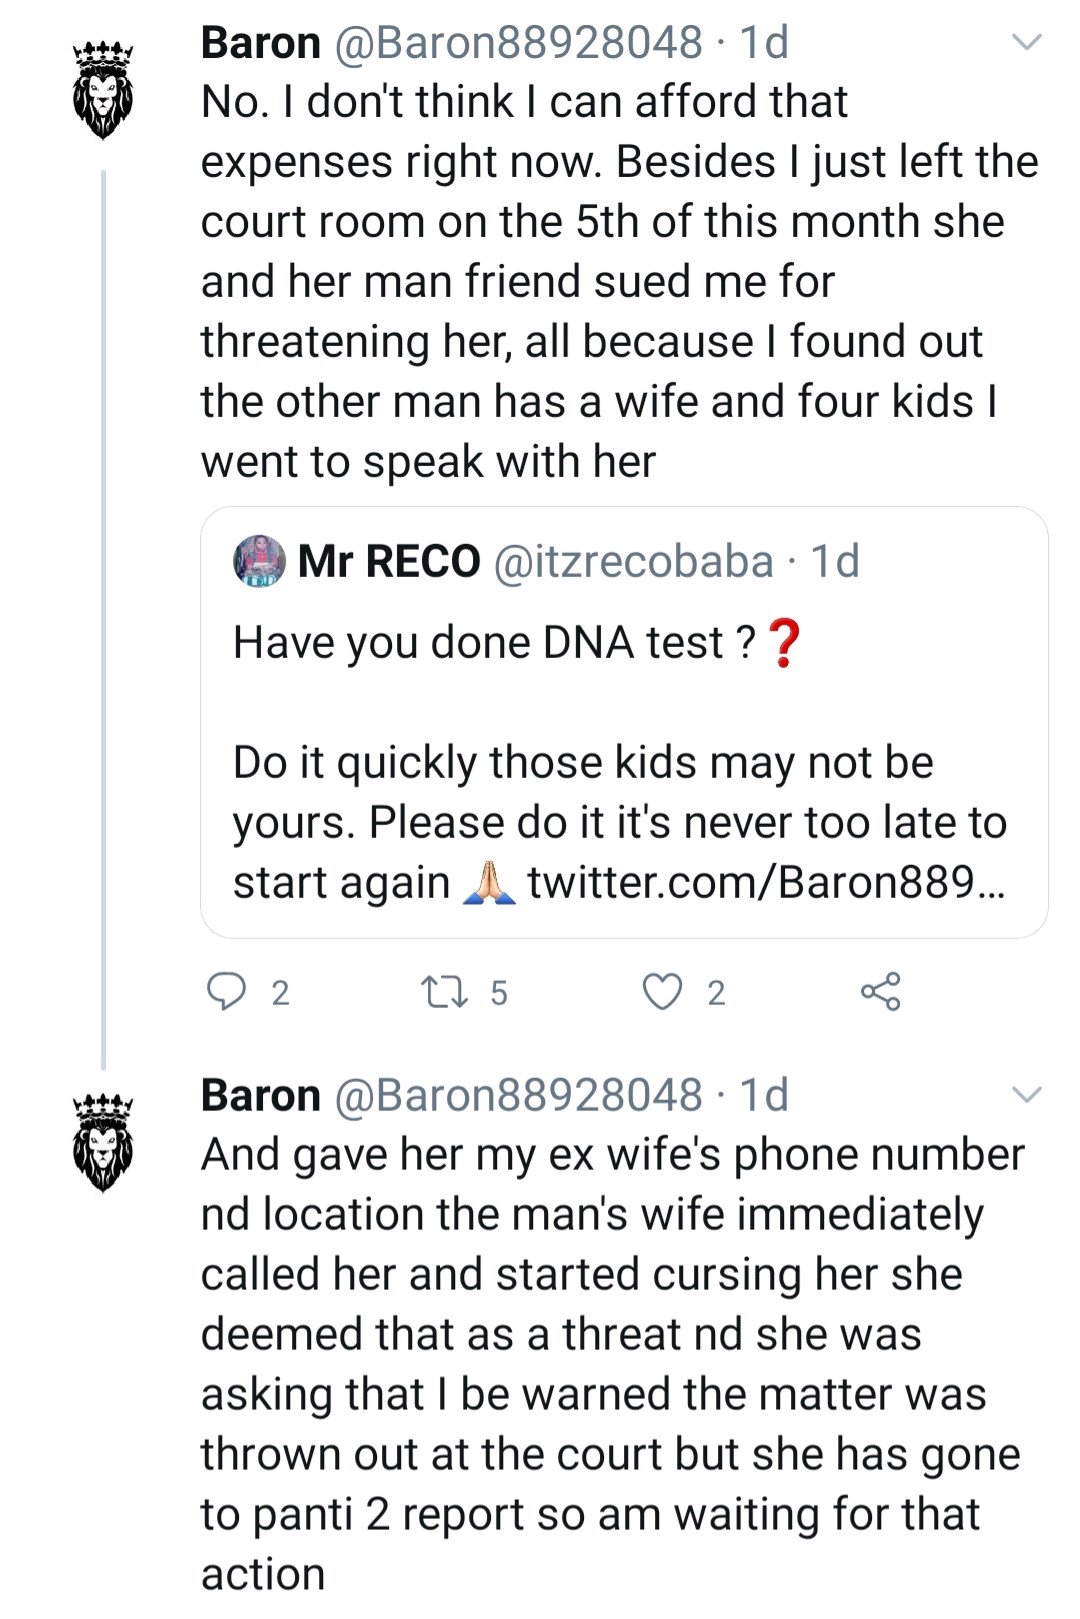Tap Mr RECO's small profile picture

coord(259,561)
